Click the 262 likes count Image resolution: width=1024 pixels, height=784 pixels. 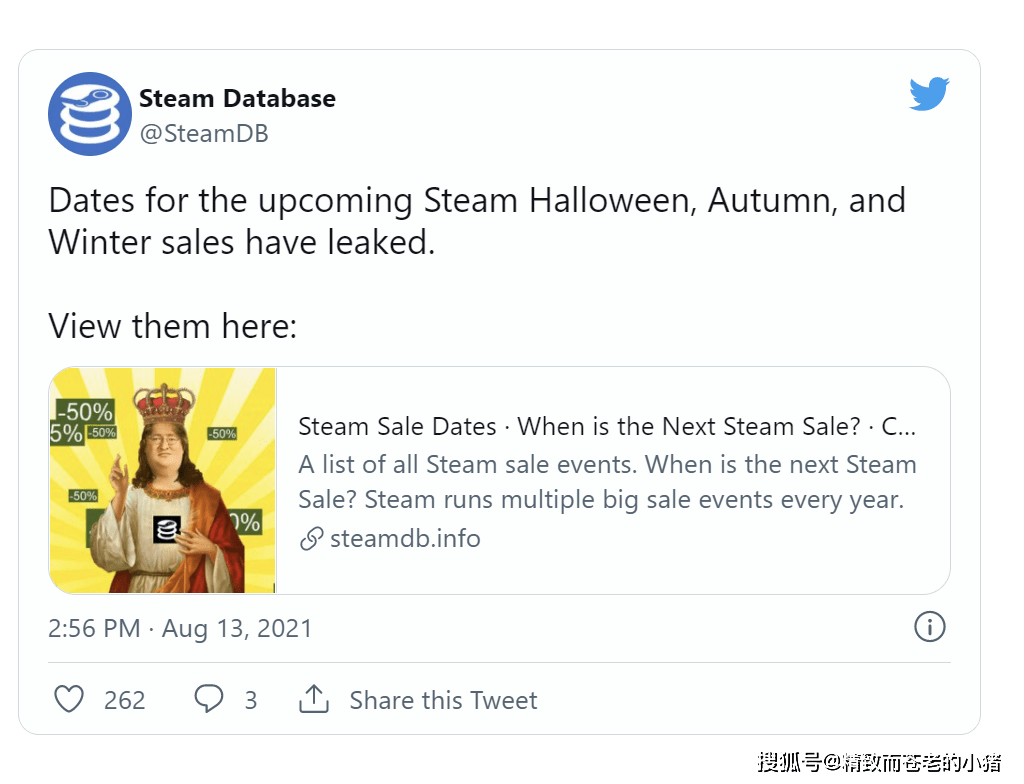tap(125, 700)
